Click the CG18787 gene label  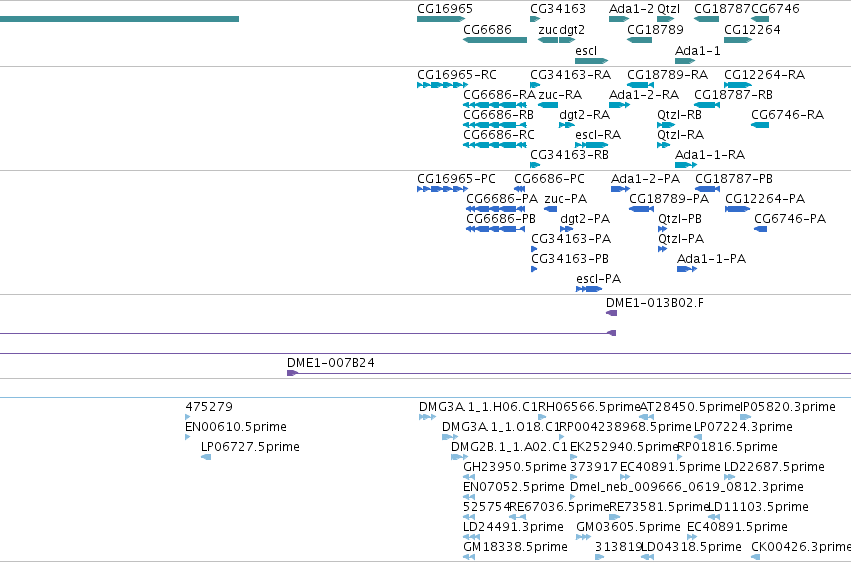722,9
